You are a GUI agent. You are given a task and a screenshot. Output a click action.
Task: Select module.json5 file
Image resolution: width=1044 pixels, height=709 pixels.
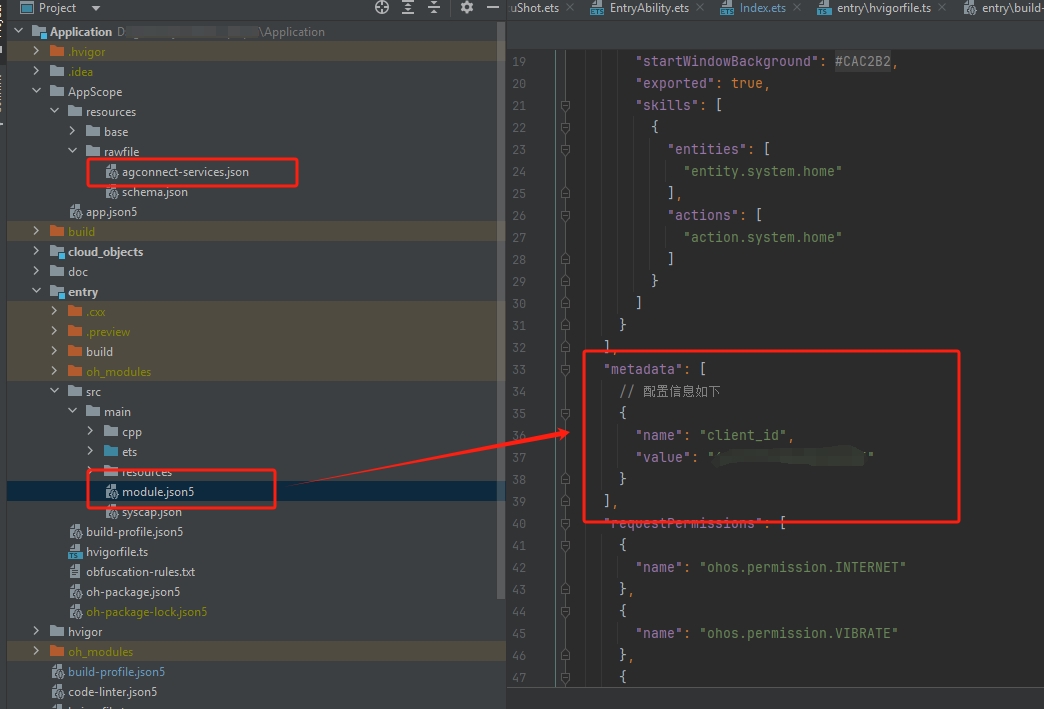click(158, 491)
